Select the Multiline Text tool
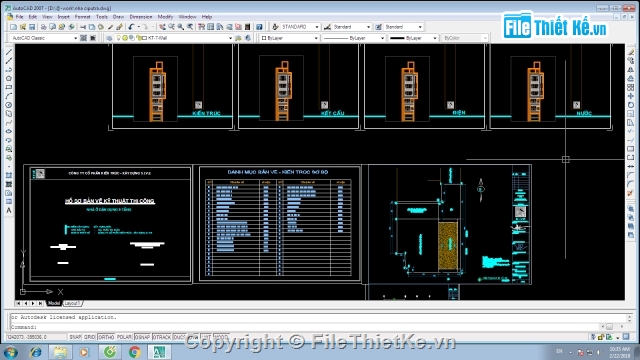Viewport: 640px width, 360px height. (9, 211)
